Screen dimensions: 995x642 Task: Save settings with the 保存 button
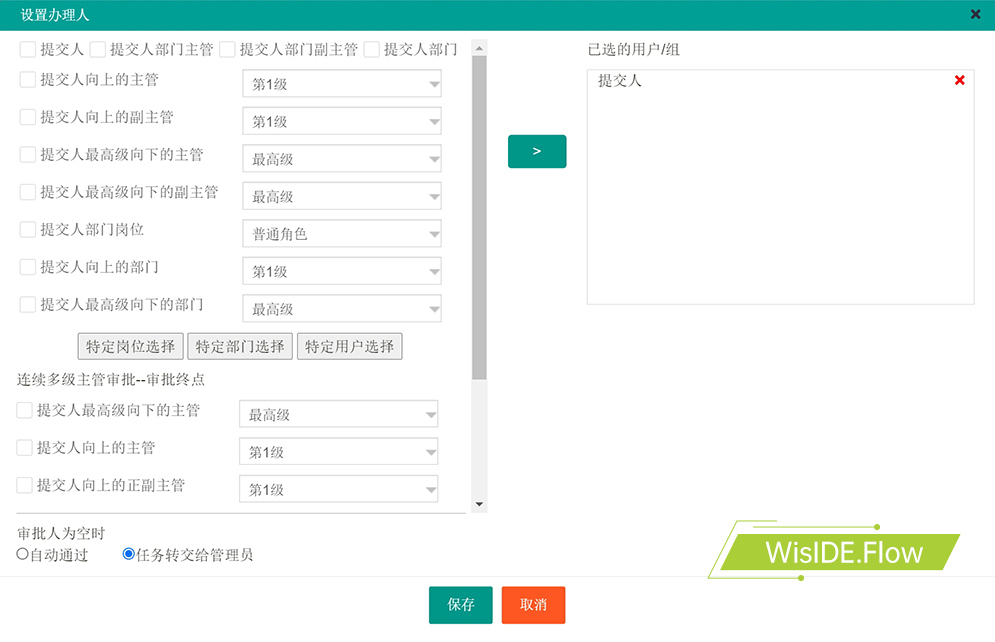461,605
